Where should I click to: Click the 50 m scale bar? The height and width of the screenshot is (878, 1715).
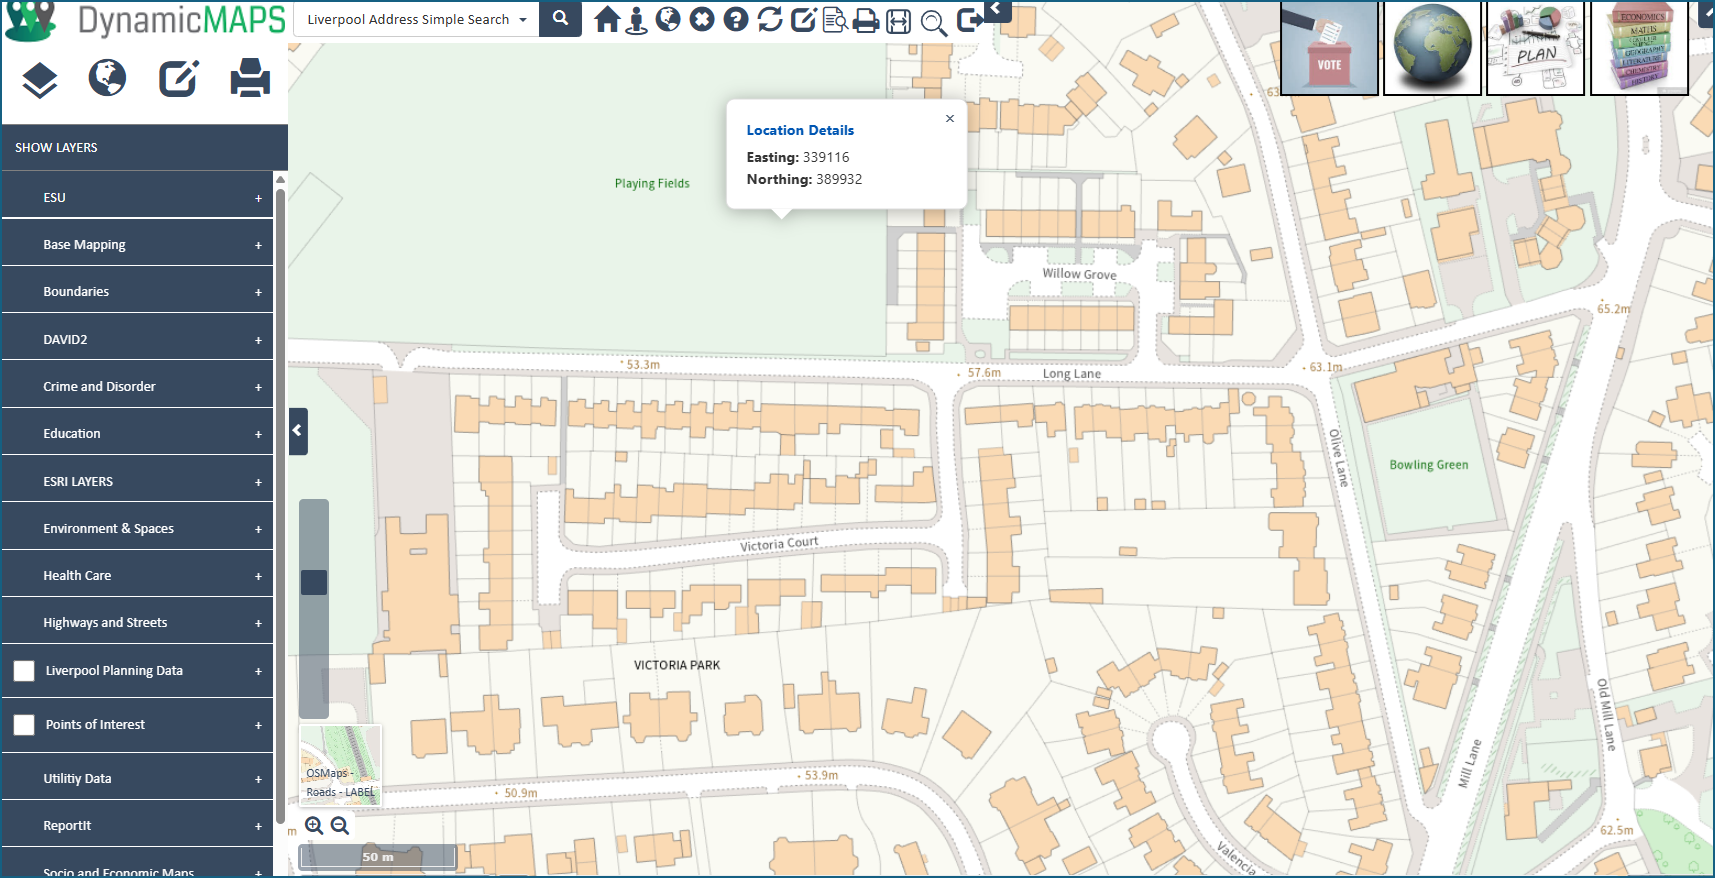(x=378, y=857)
